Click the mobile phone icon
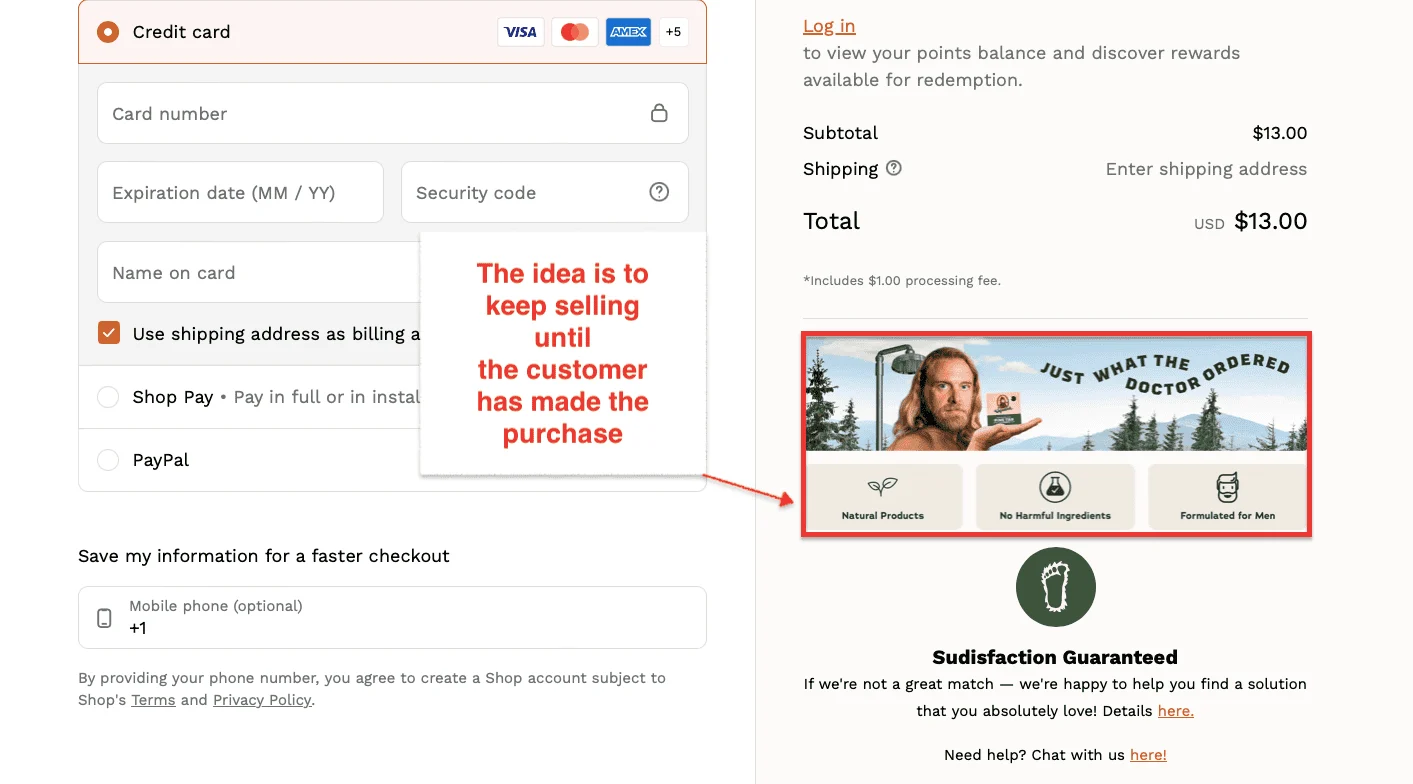 click(103, 617)
